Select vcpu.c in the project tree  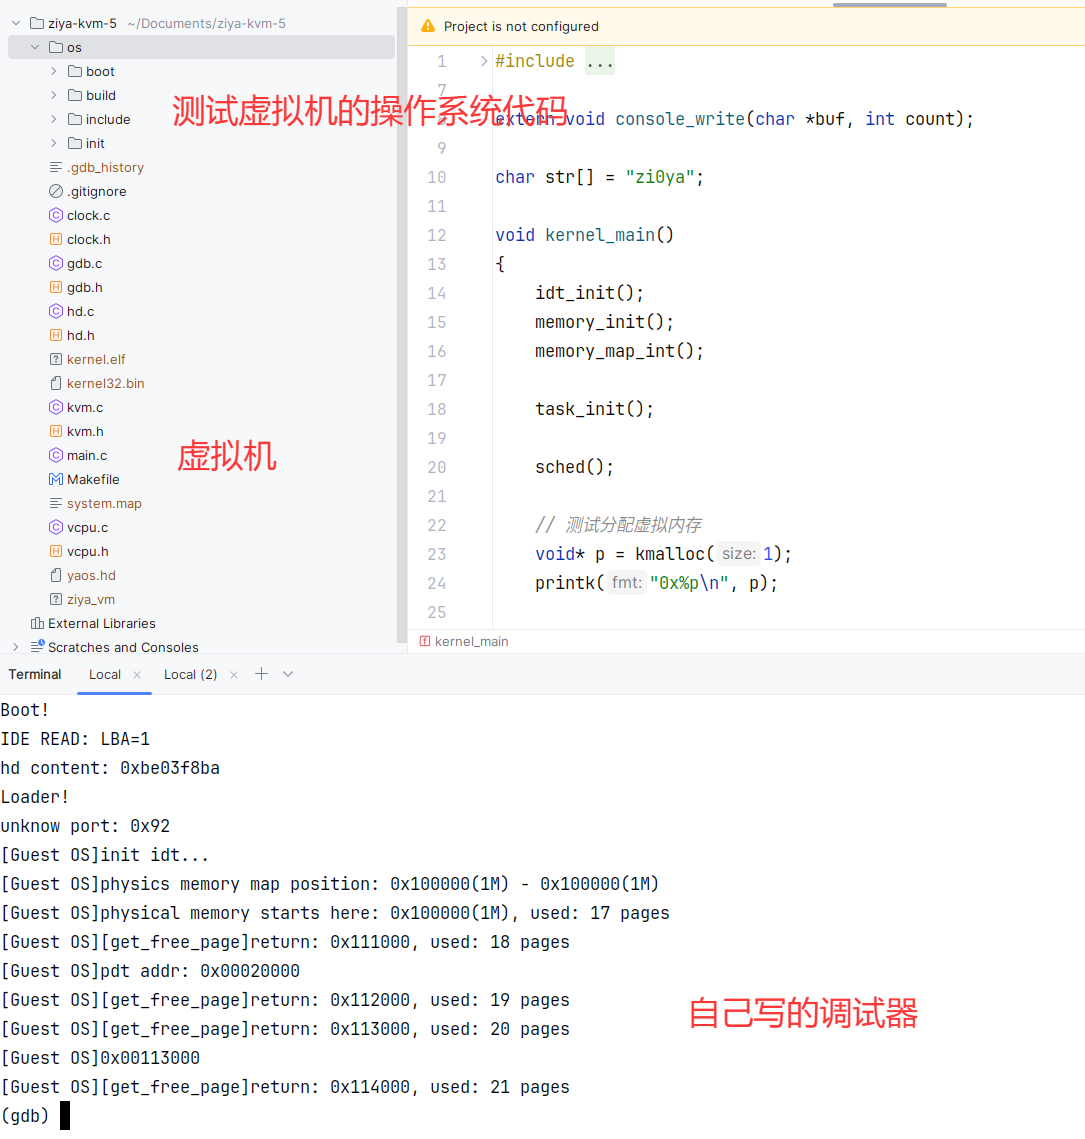[88, 527]
